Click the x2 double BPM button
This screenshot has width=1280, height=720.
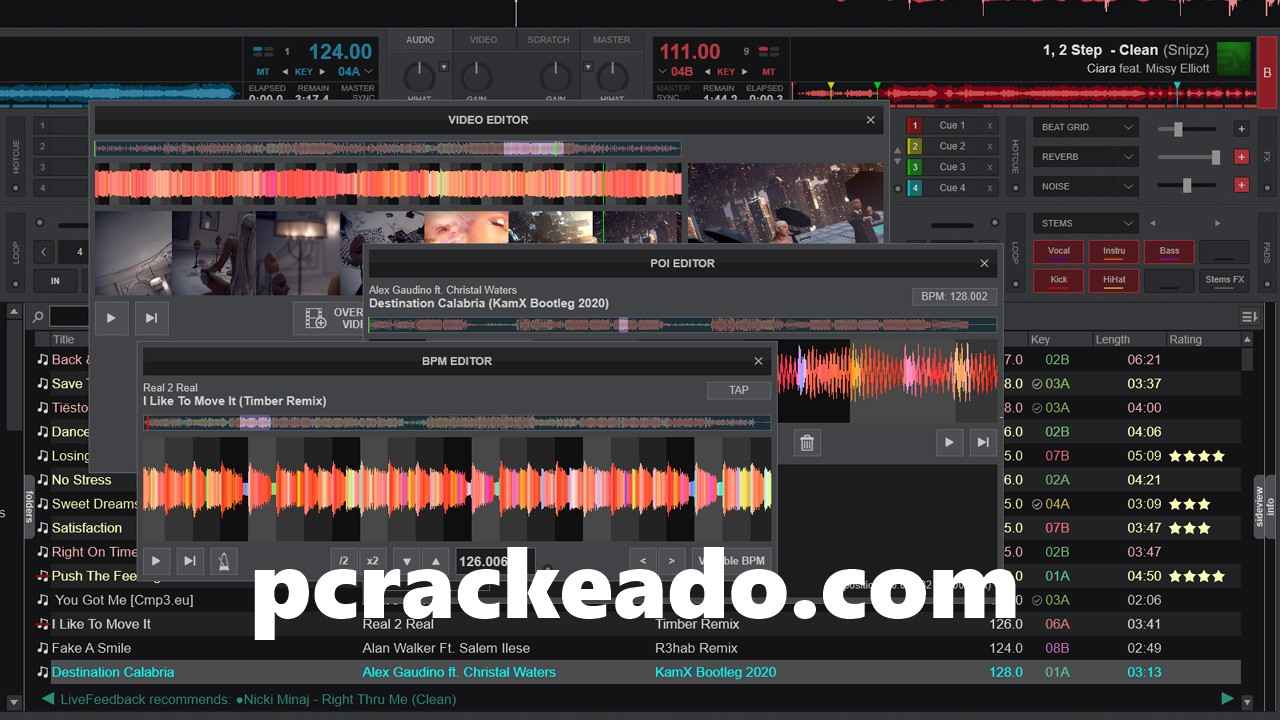tap(372, 561)
